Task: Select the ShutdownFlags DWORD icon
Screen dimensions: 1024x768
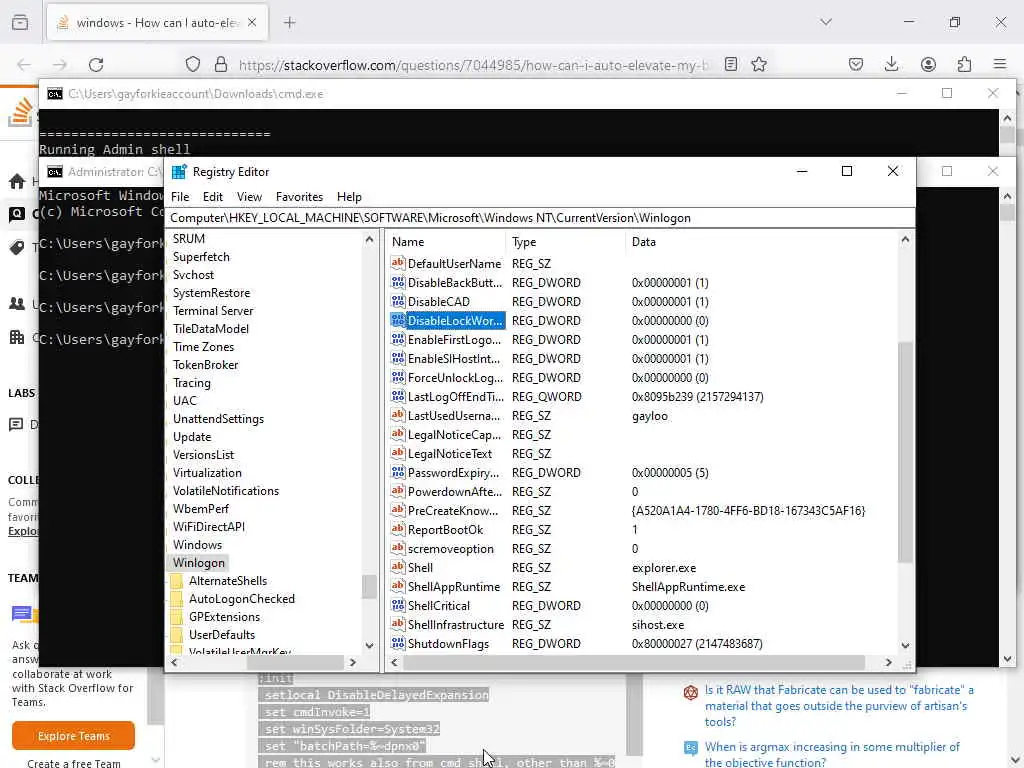Action: pyautogui.click(x=398, y=643)
